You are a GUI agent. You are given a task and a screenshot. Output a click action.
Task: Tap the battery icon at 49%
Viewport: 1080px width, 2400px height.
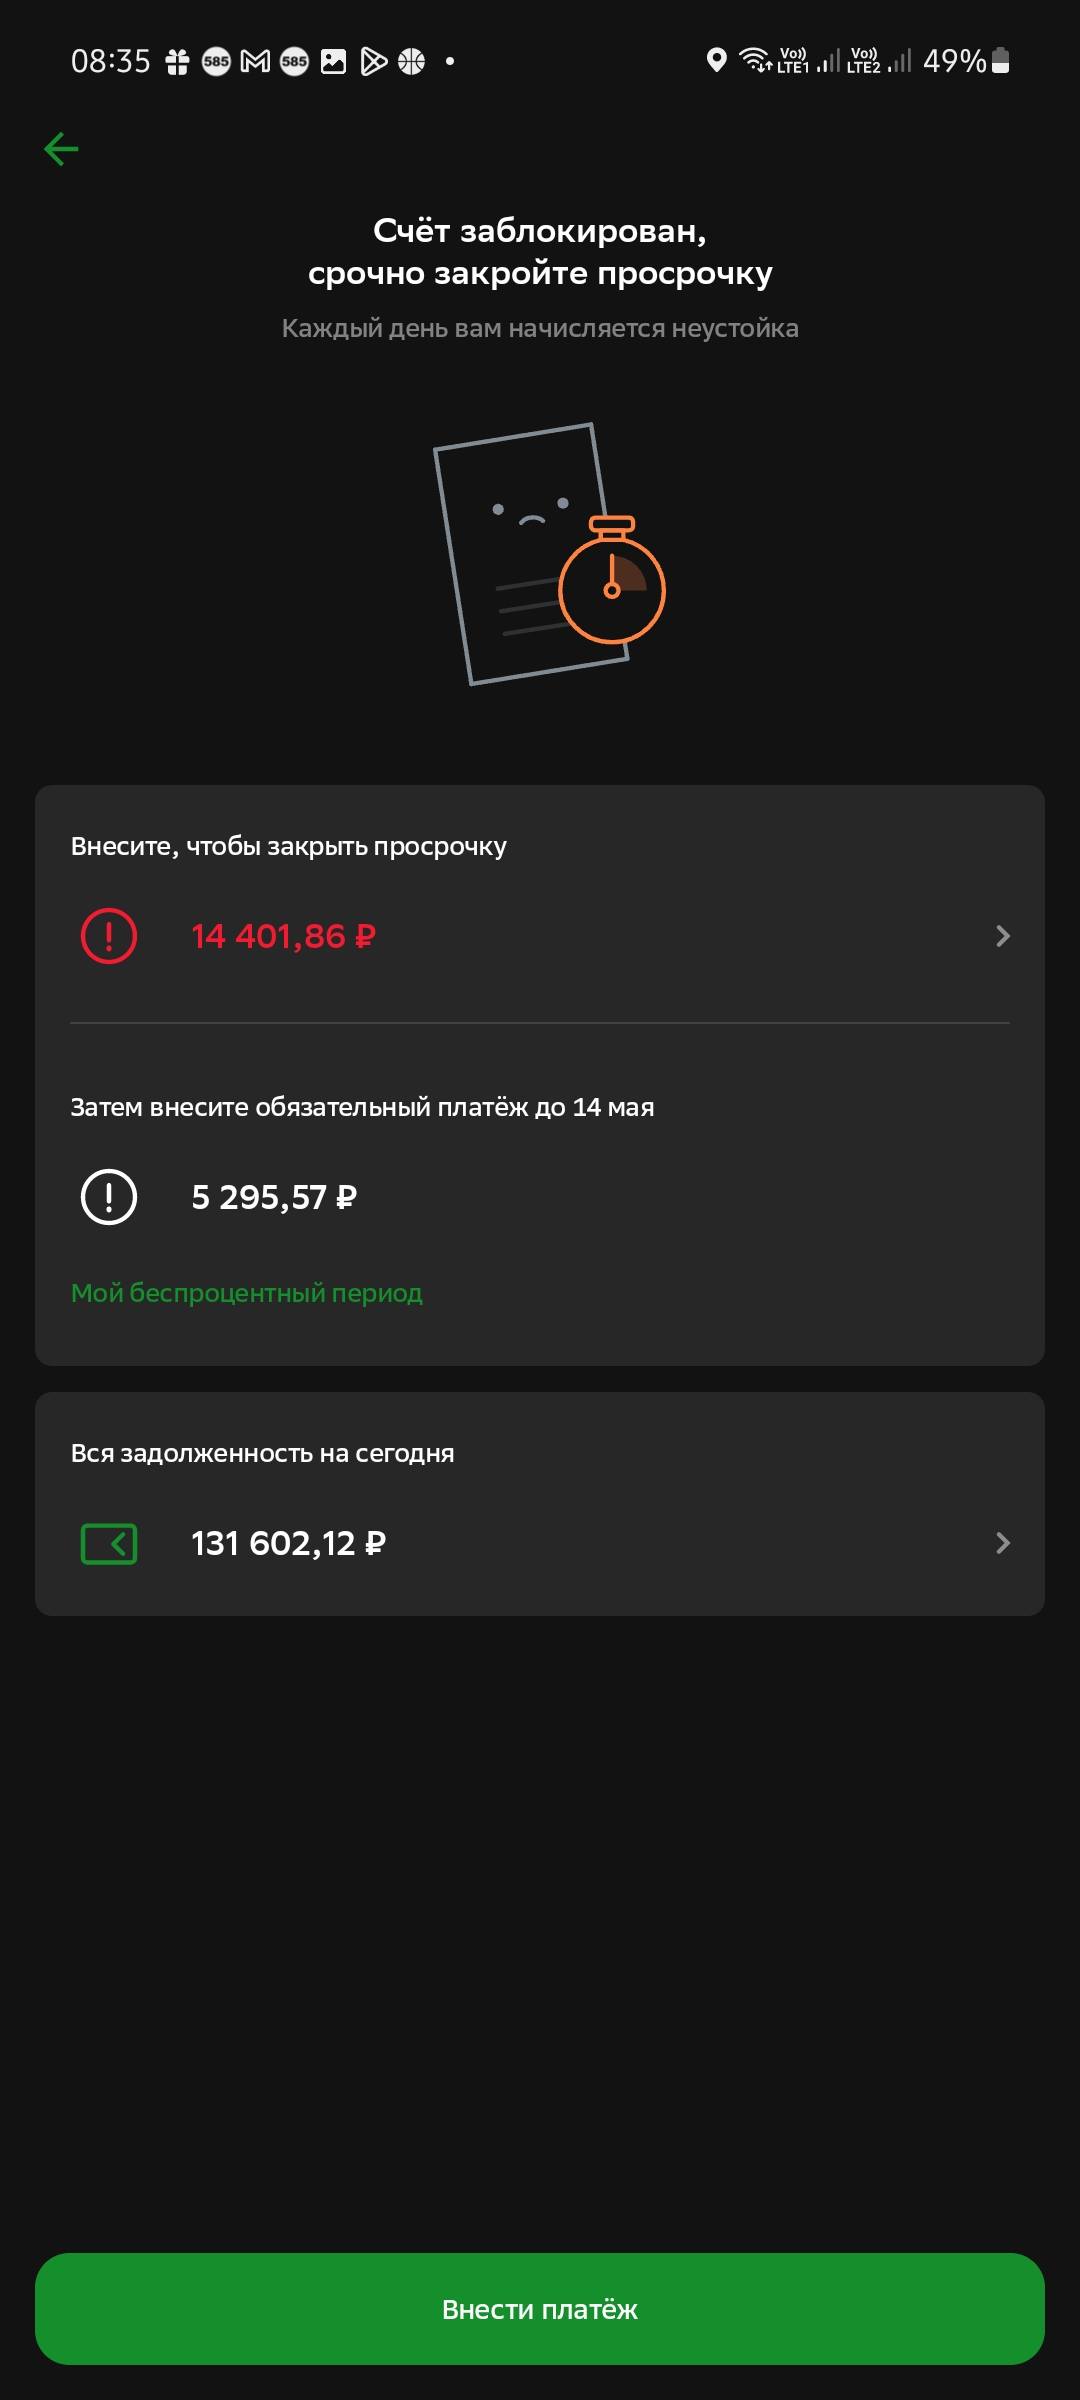pos(1000,61)
